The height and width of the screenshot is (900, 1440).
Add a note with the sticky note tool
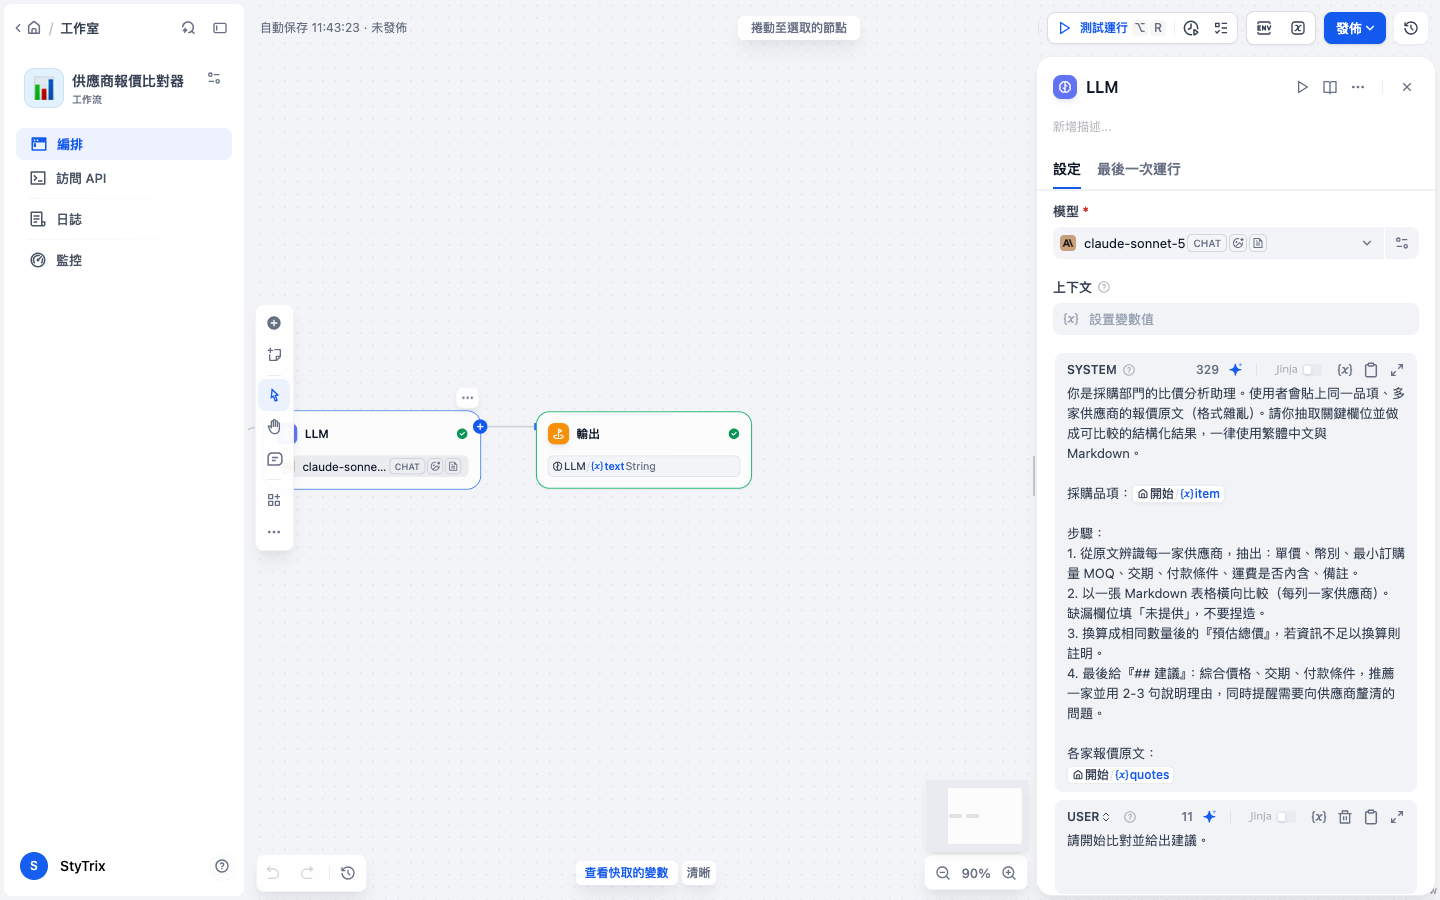point(274,355)
